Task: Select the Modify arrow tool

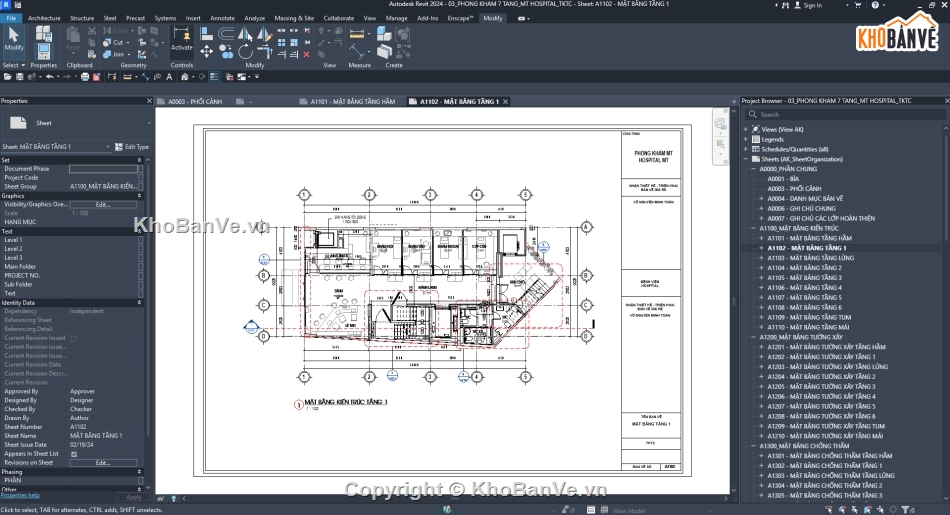Action: pyautogui.click(x=13, y=39)
